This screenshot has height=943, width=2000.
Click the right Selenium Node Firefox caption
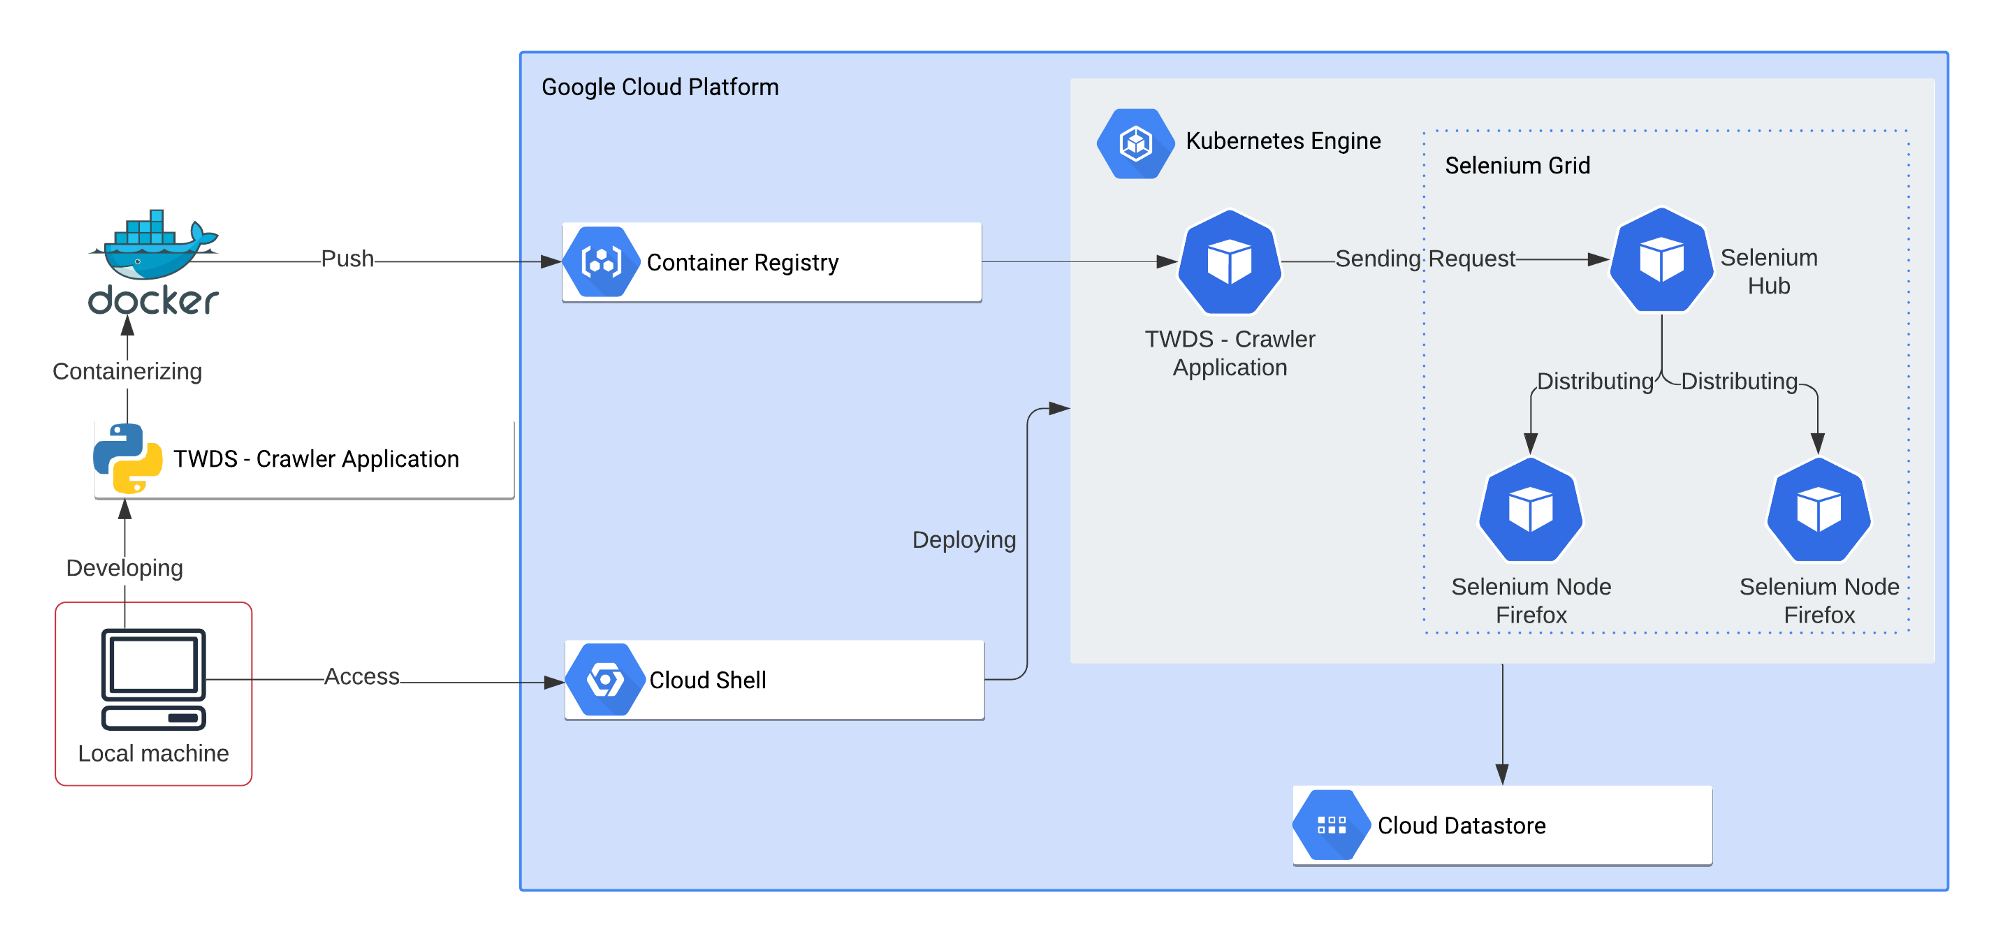pos(1819,601)
